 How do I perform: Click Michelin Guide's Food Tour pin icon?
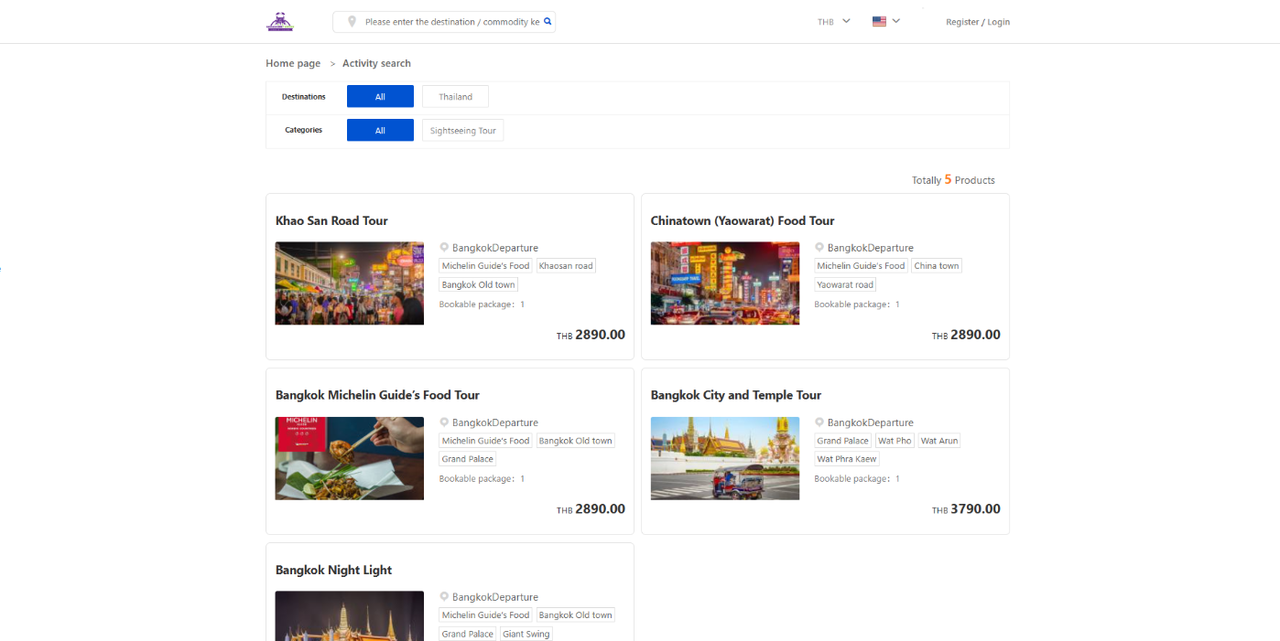pyautogui.click(x=444, y=422)
